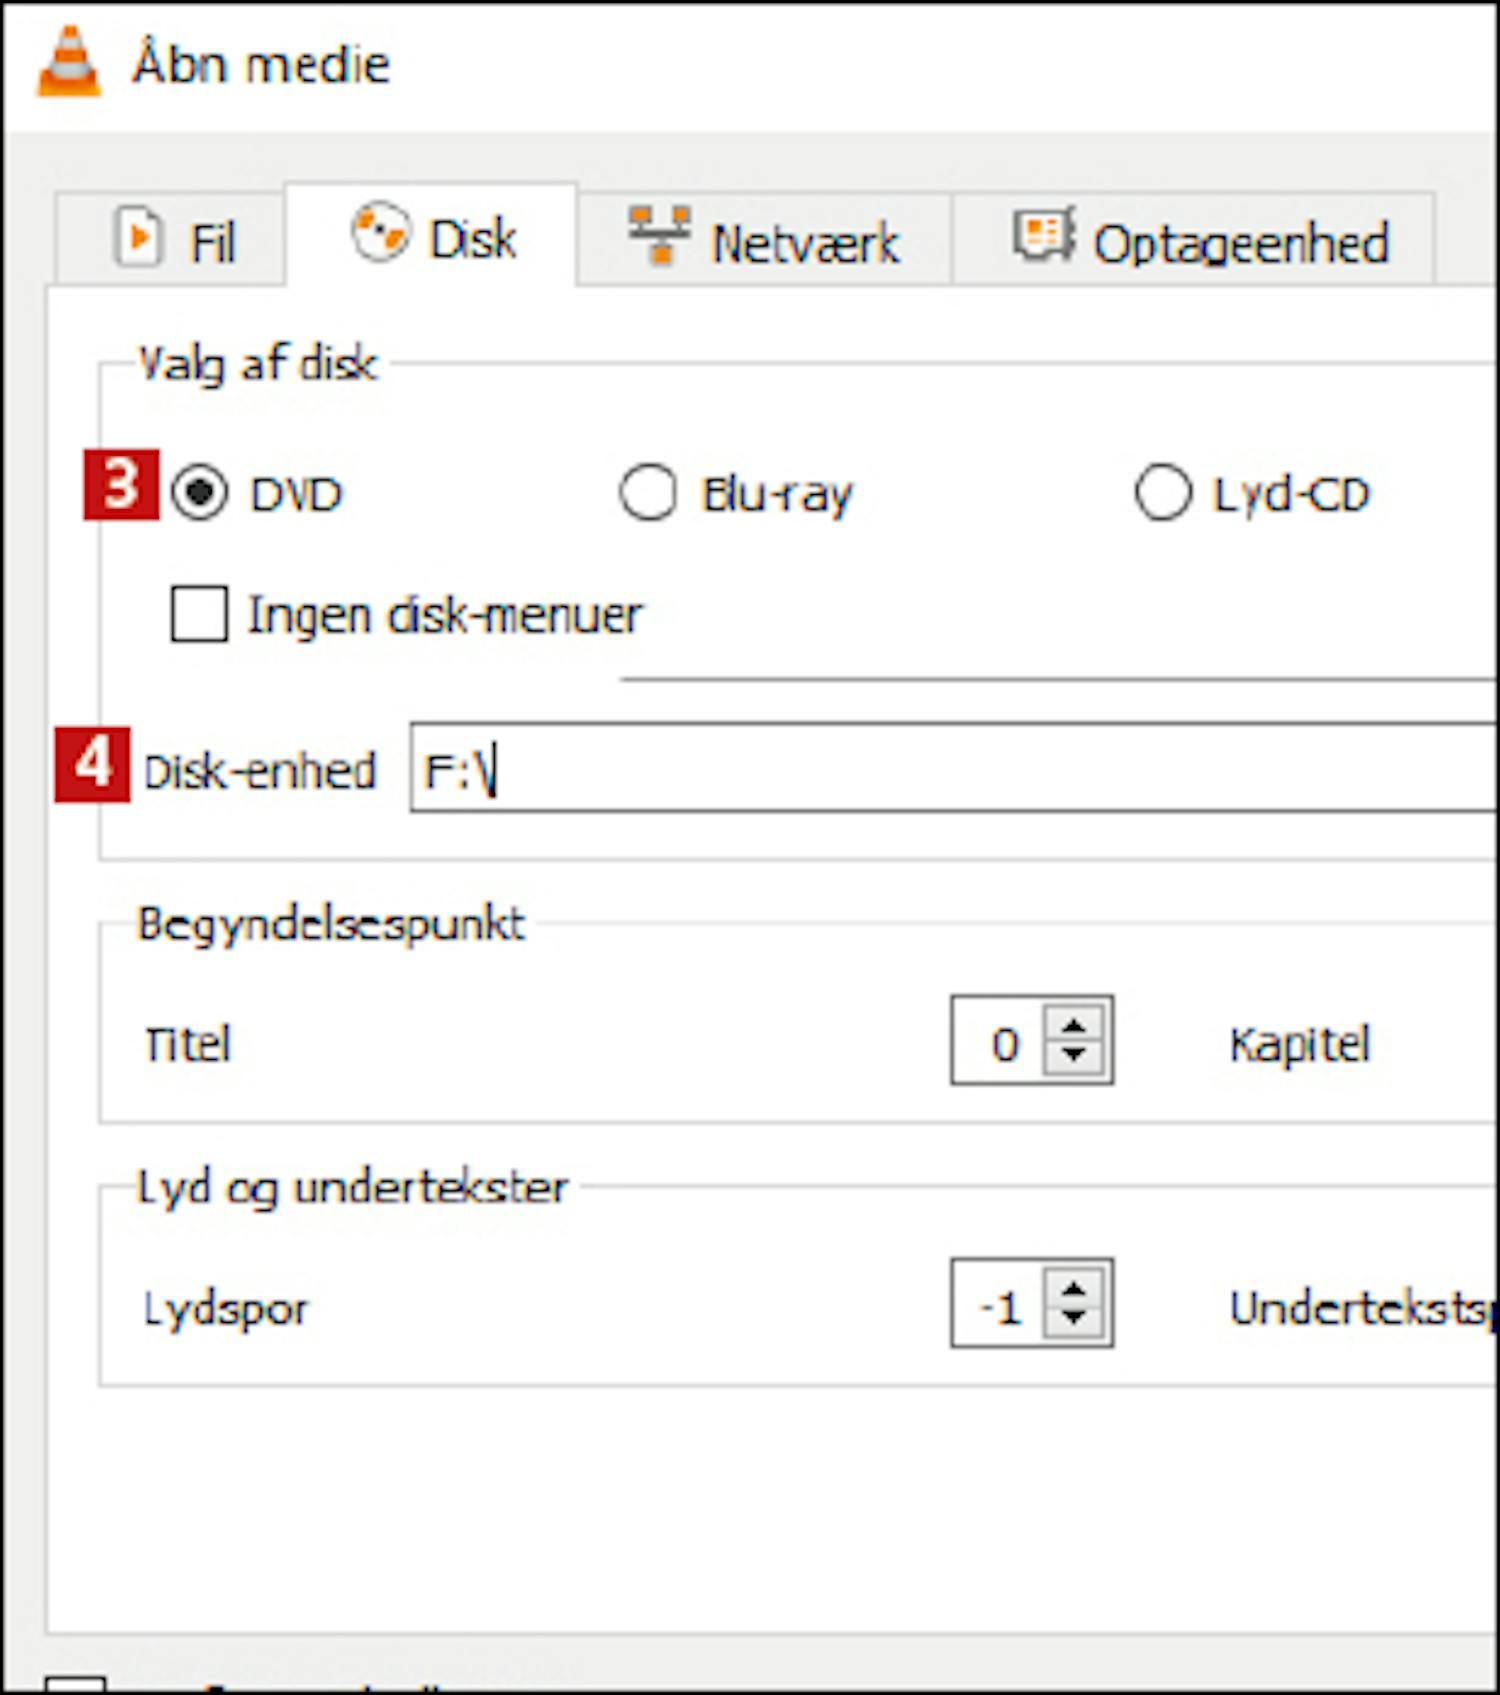Click the Optageenhed capture device icon
Viewport: 1500px width, 1695px height.
click(x=1044, y=235)
